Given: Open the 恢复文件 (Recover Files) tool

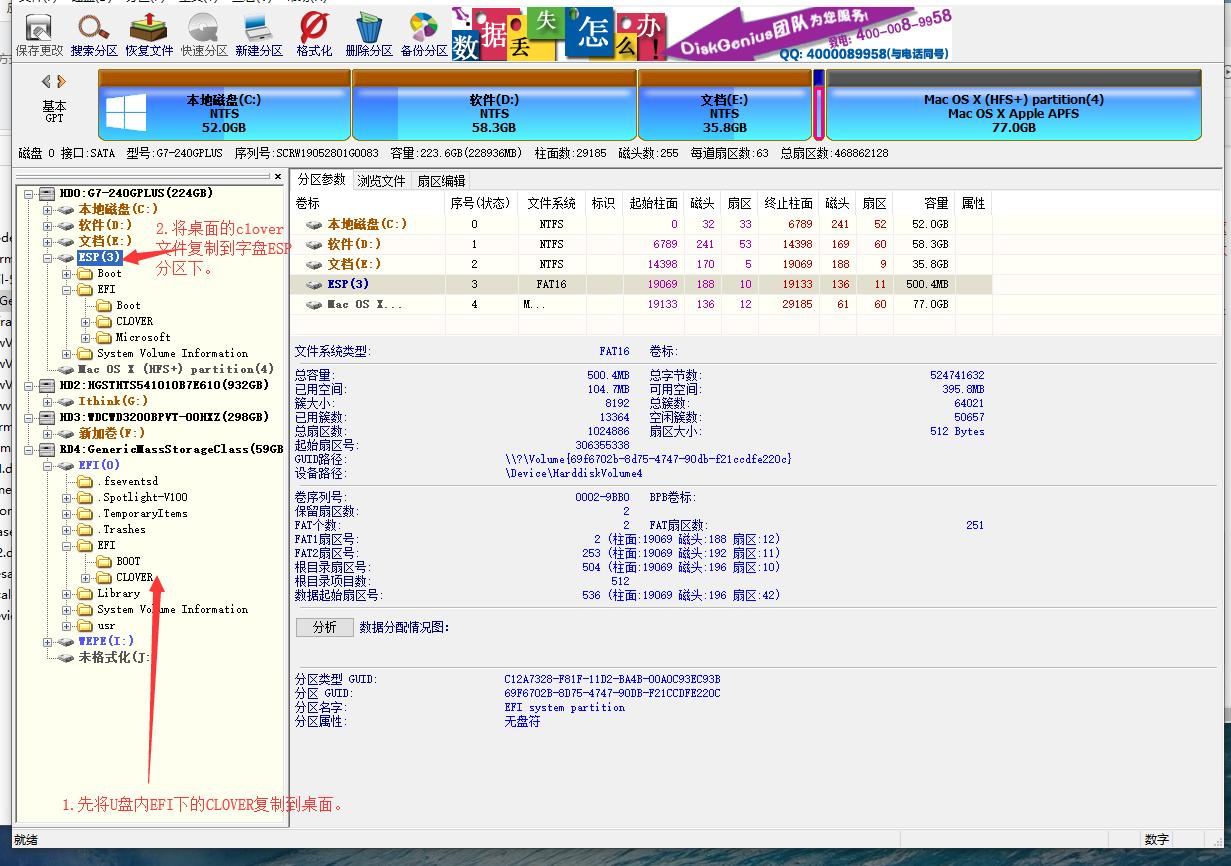Looking at the screenshot, I should (x=147, y=30).
